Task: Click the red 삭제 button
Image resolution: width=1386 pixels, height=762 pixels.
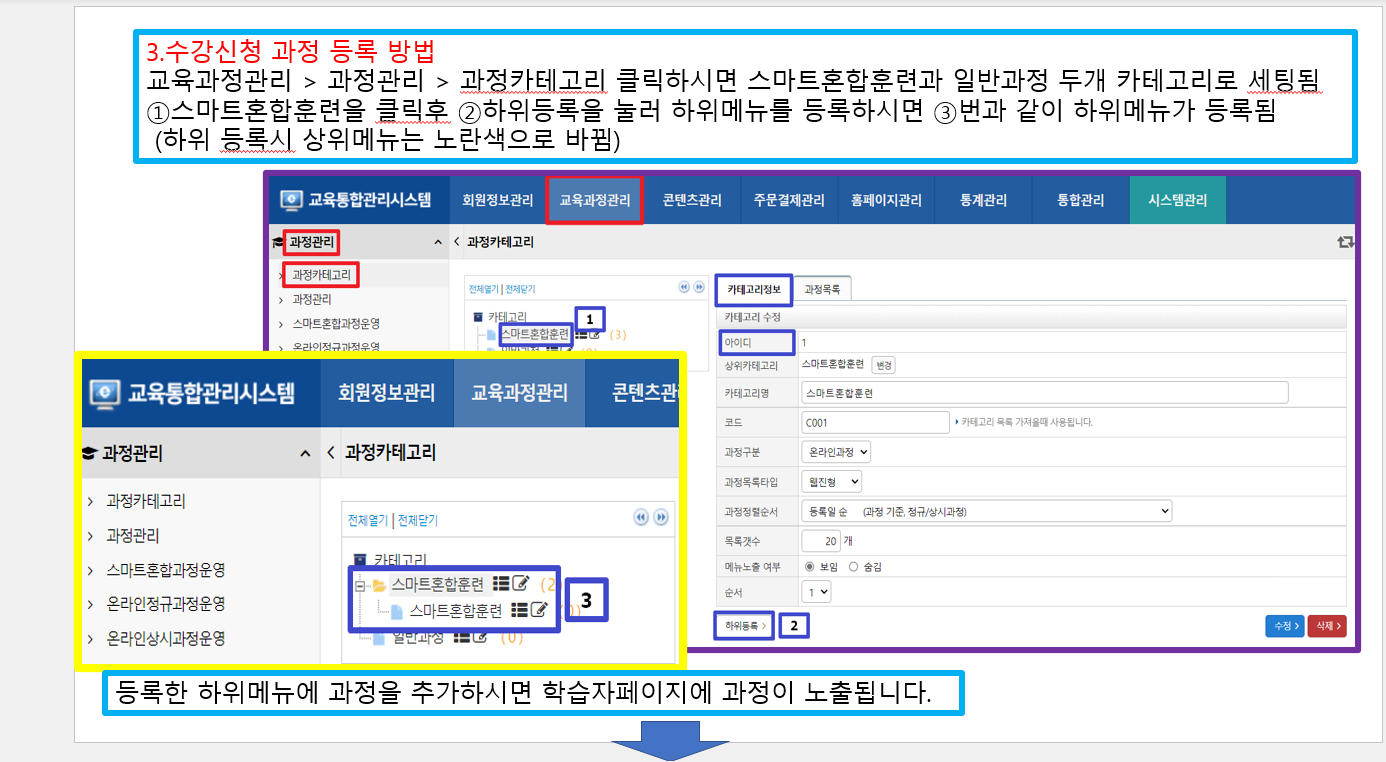Action: click(1325, 626)
